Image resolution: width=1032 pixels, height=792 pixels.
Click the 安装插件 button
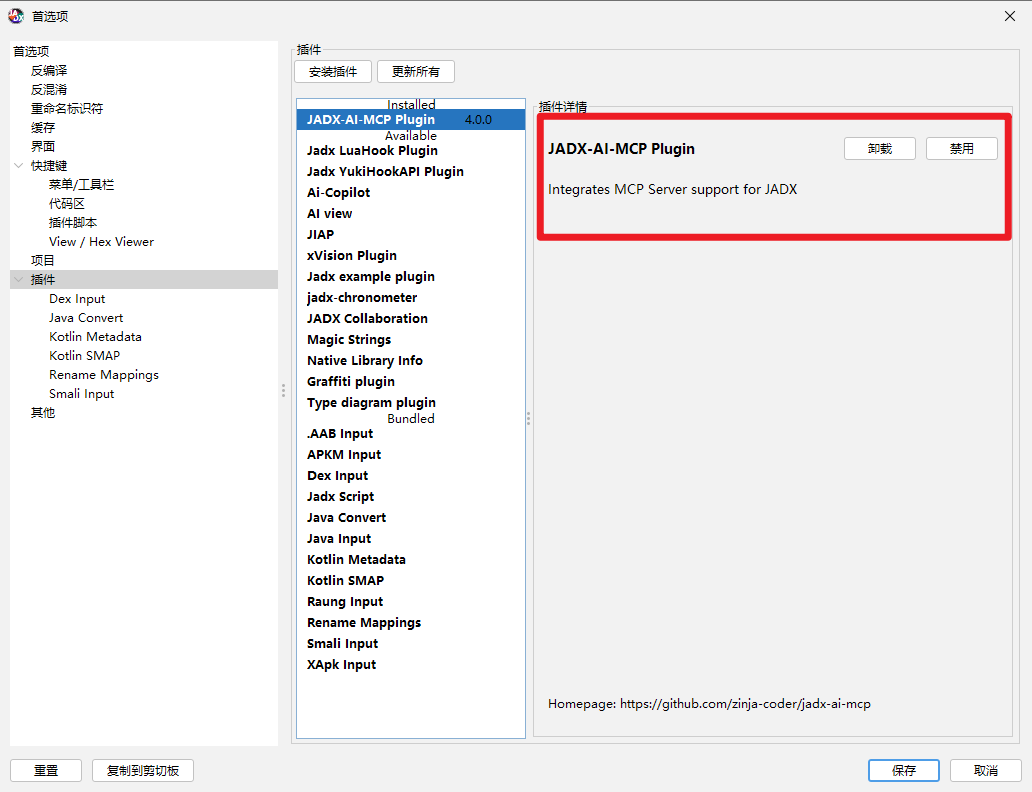333,72
